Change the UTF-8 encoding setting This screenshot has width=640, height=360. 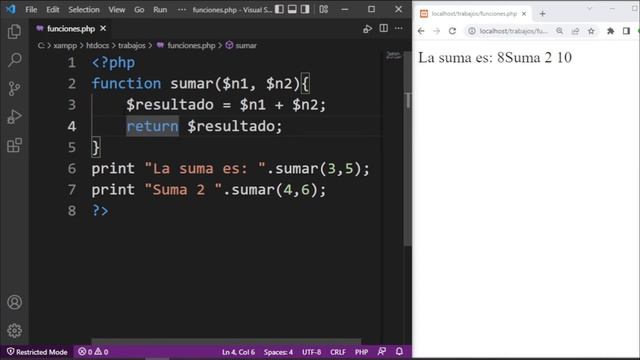click(311, 352)
